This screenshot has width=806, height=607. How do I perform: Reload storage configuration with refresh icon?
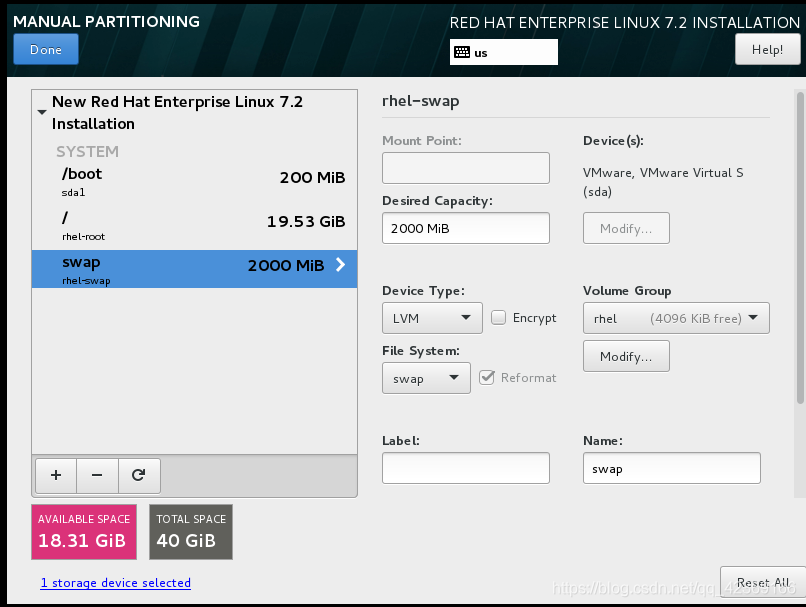coord(139,475)
